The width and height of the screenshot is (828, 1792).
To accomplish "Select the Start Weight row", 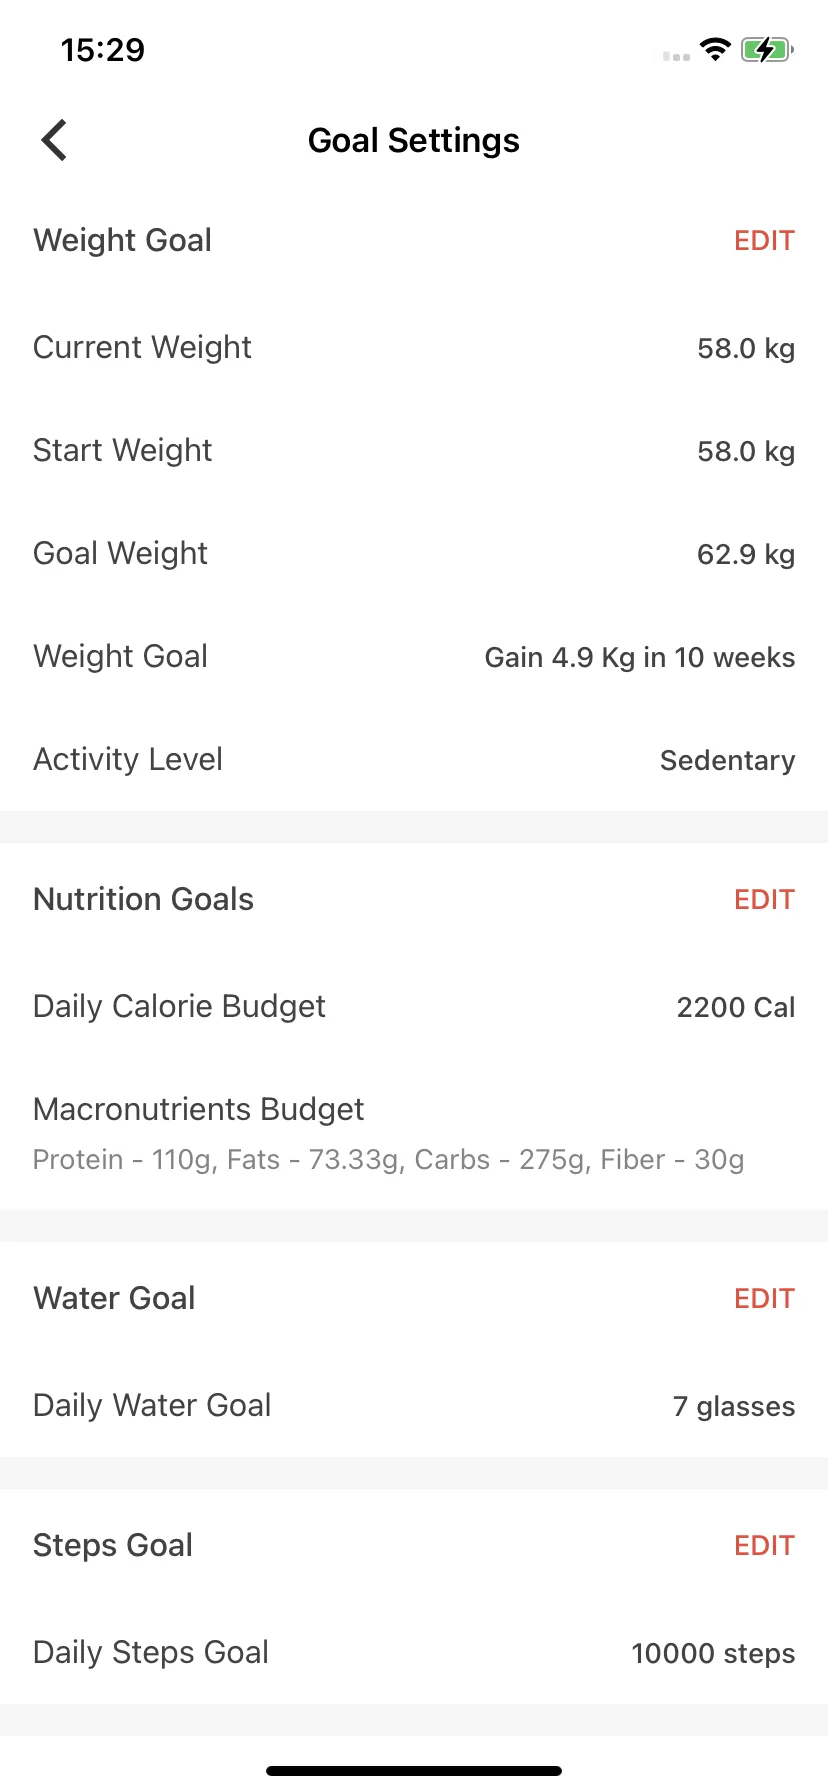I will coord(414,451).
